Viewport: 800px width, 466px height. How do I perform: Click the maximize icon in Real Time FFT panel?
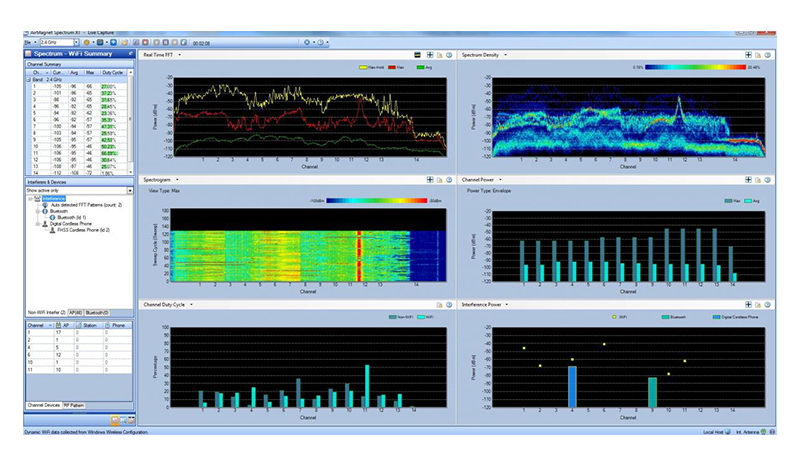pyautogui.click(x=429, y=55)
